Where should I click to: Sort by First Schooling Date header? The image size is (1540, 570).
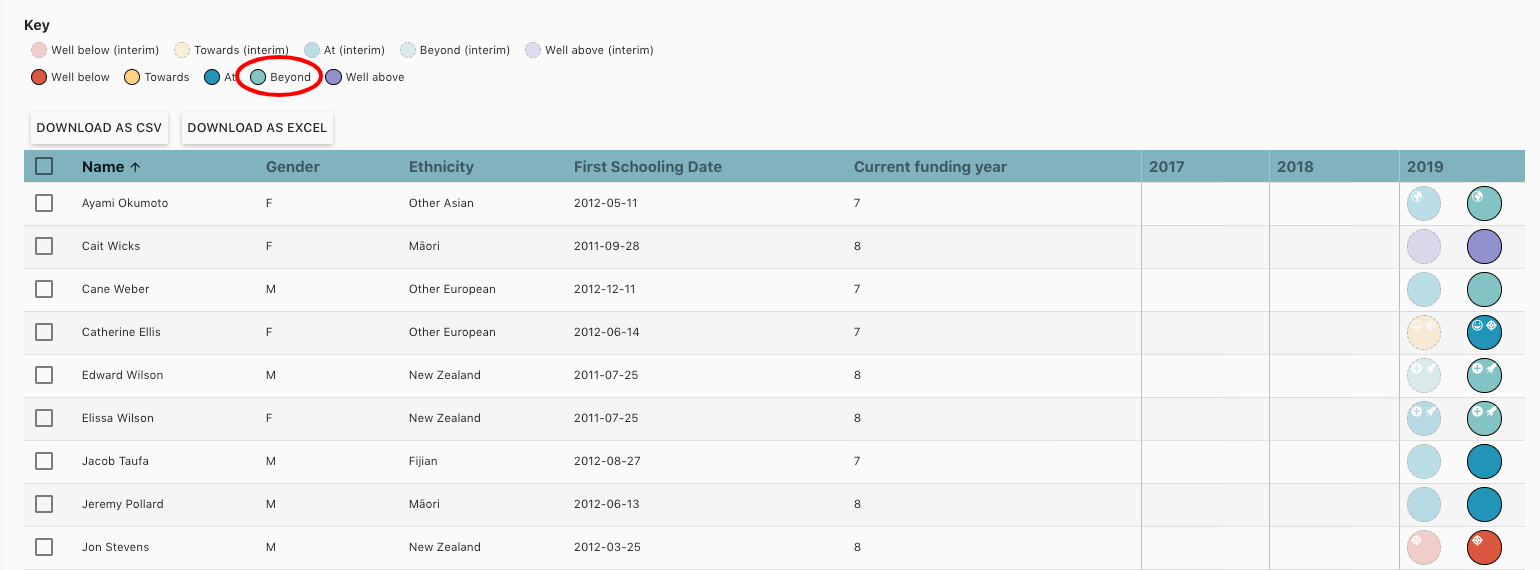(x=647, y=167)
